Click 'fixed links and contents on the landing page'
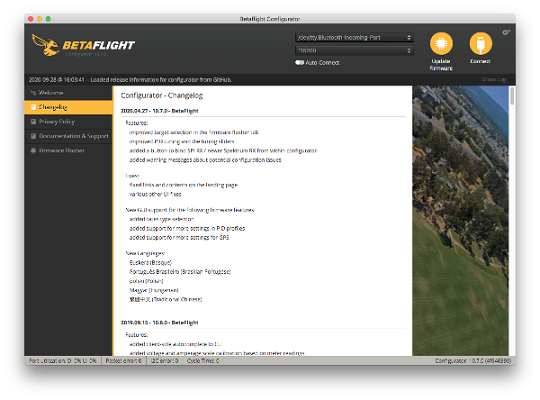This screenshot has width=540, height=400. pyautogui.click(x=183, y=185)
